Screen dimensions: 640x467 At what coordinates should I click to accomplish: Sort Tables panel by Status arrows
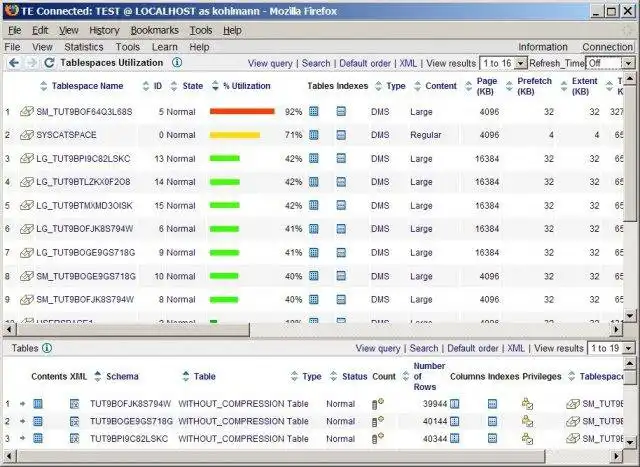333,376
